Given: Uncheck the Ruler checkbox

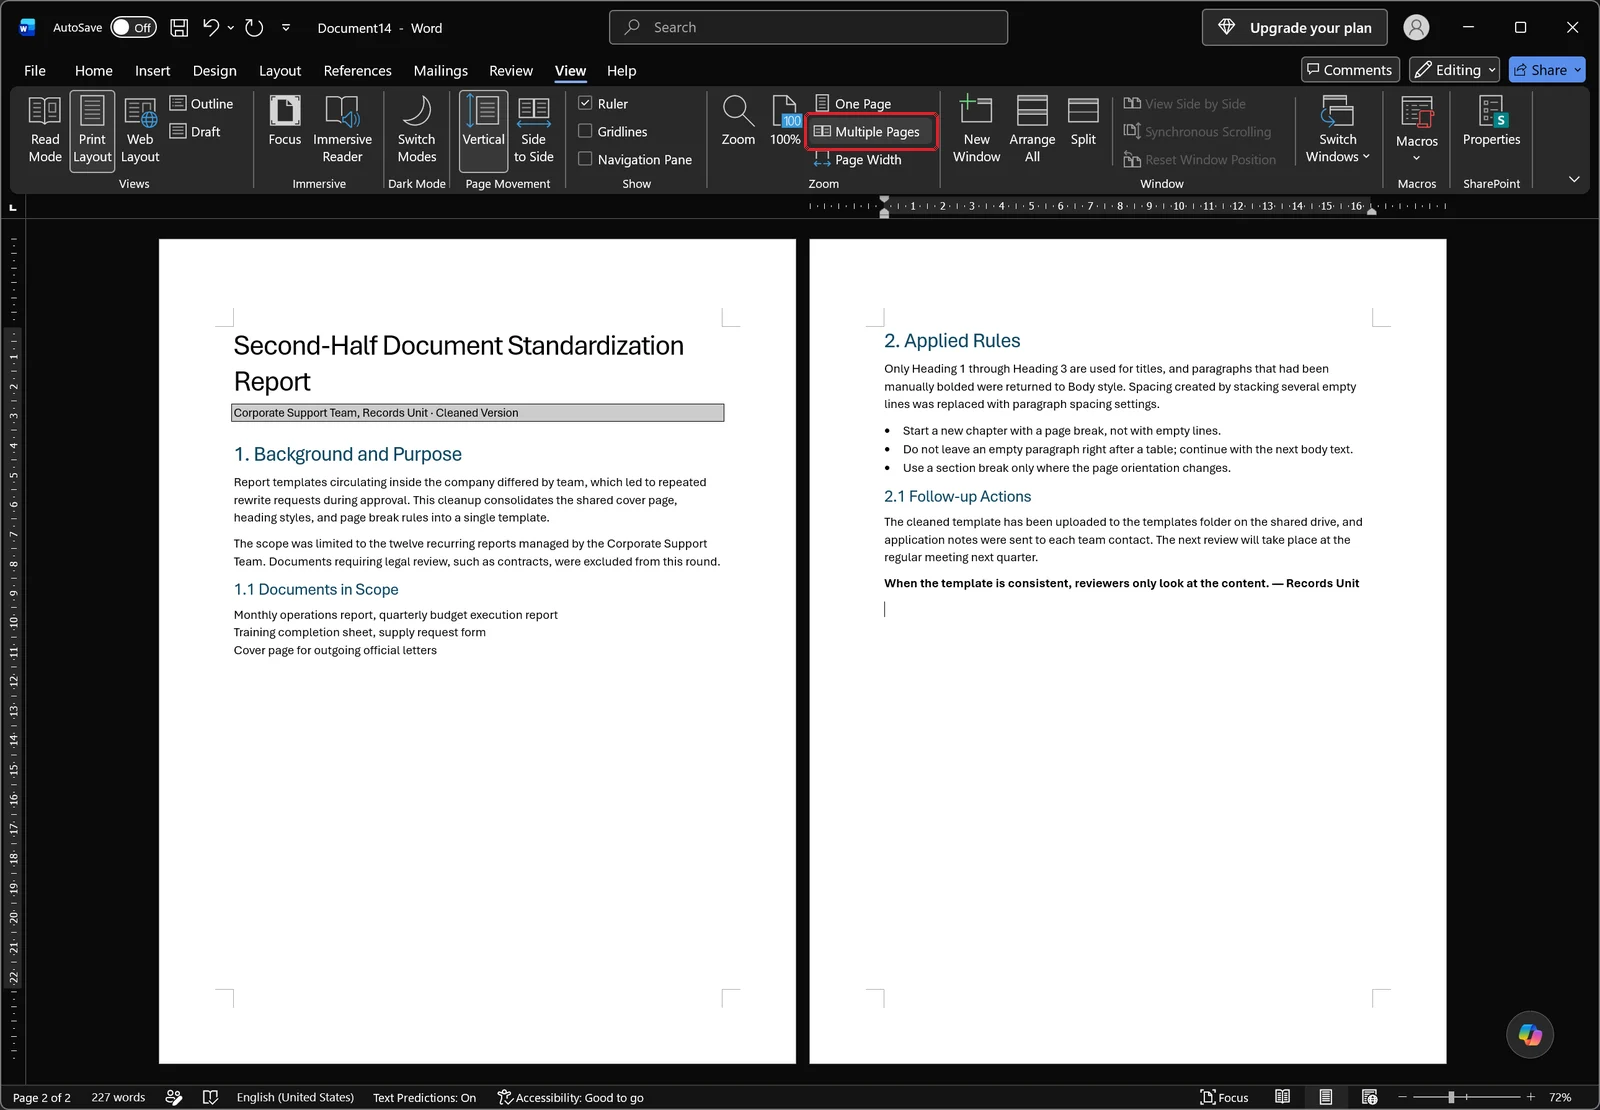Looking at the screenshot, I should [x=585, y=103].
